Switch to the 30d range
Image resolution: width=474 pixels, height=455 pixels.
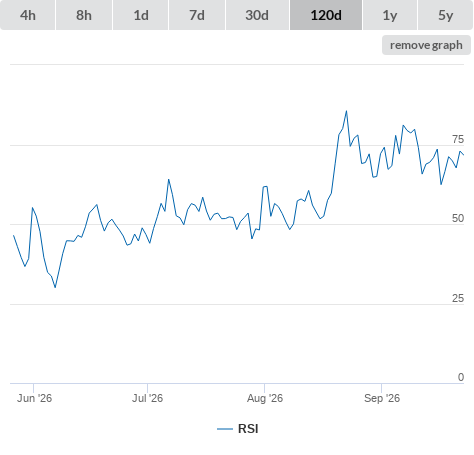point(257,15)
